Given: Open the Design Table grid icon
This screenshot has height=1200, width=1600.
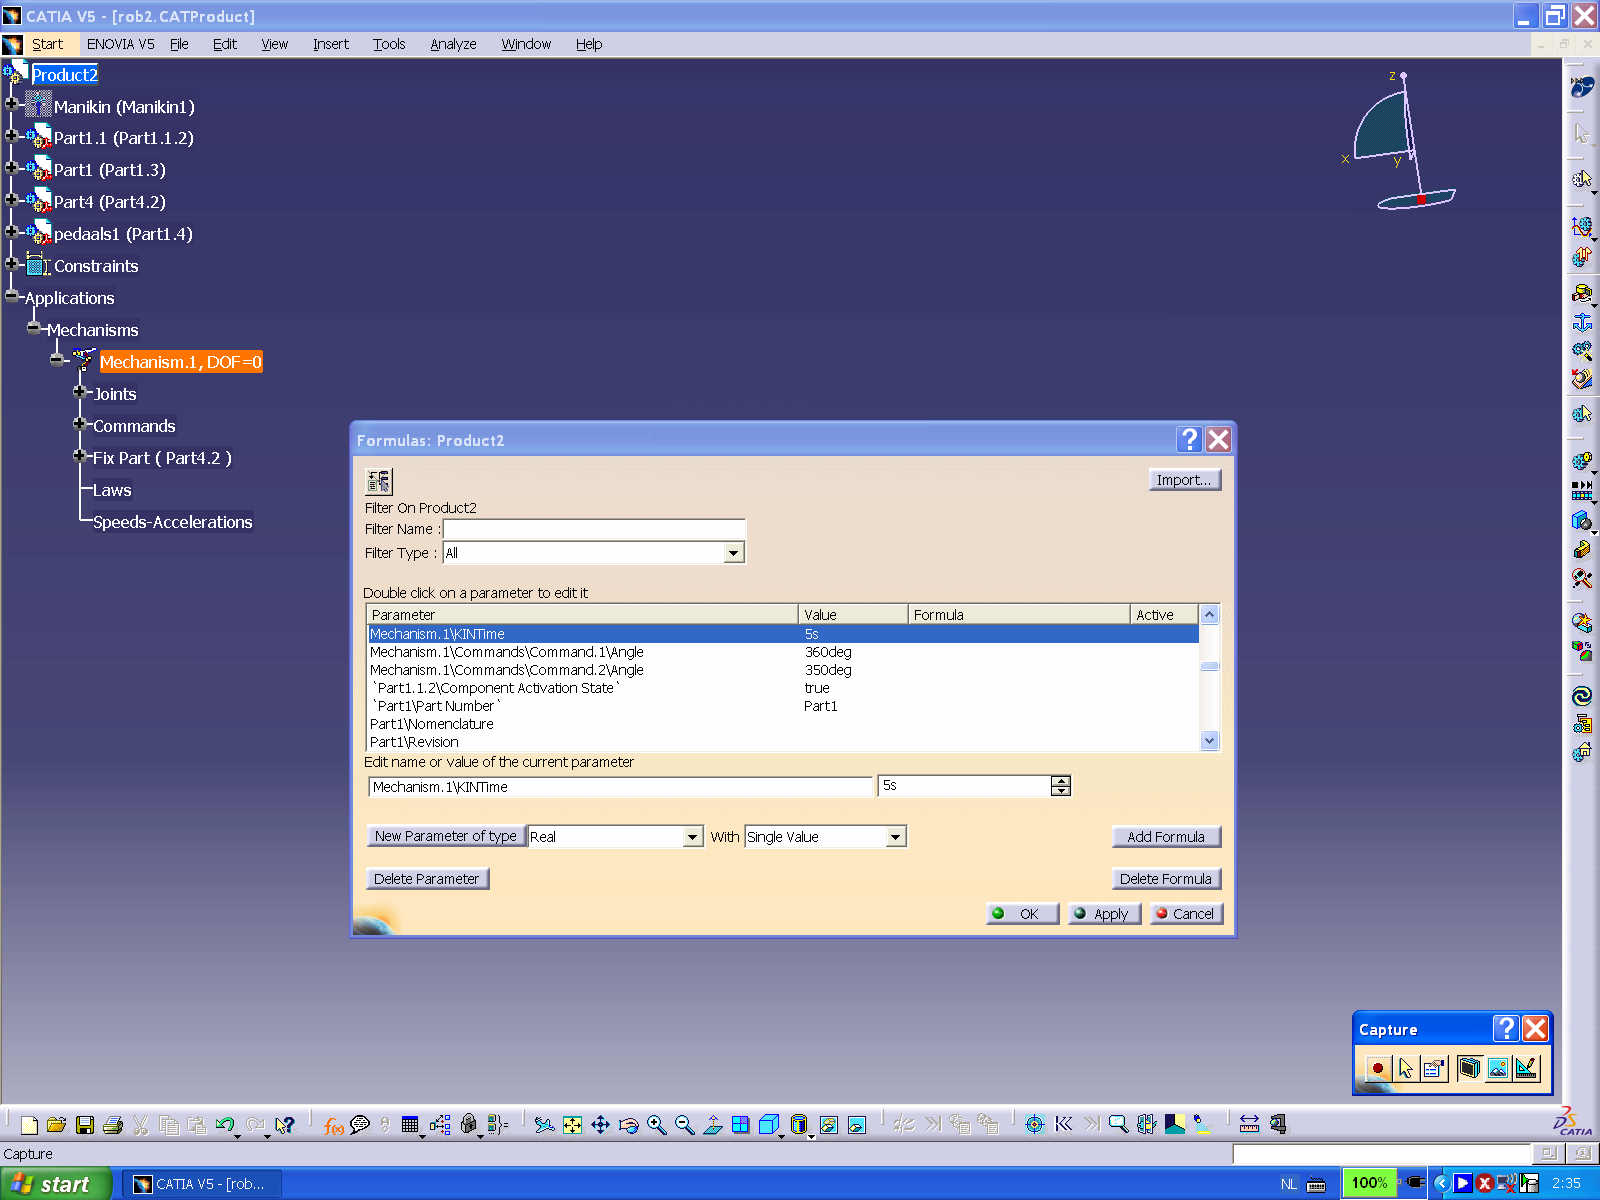Looking at the screenshot, I should pyautogui.click(x=410, y=1125).
